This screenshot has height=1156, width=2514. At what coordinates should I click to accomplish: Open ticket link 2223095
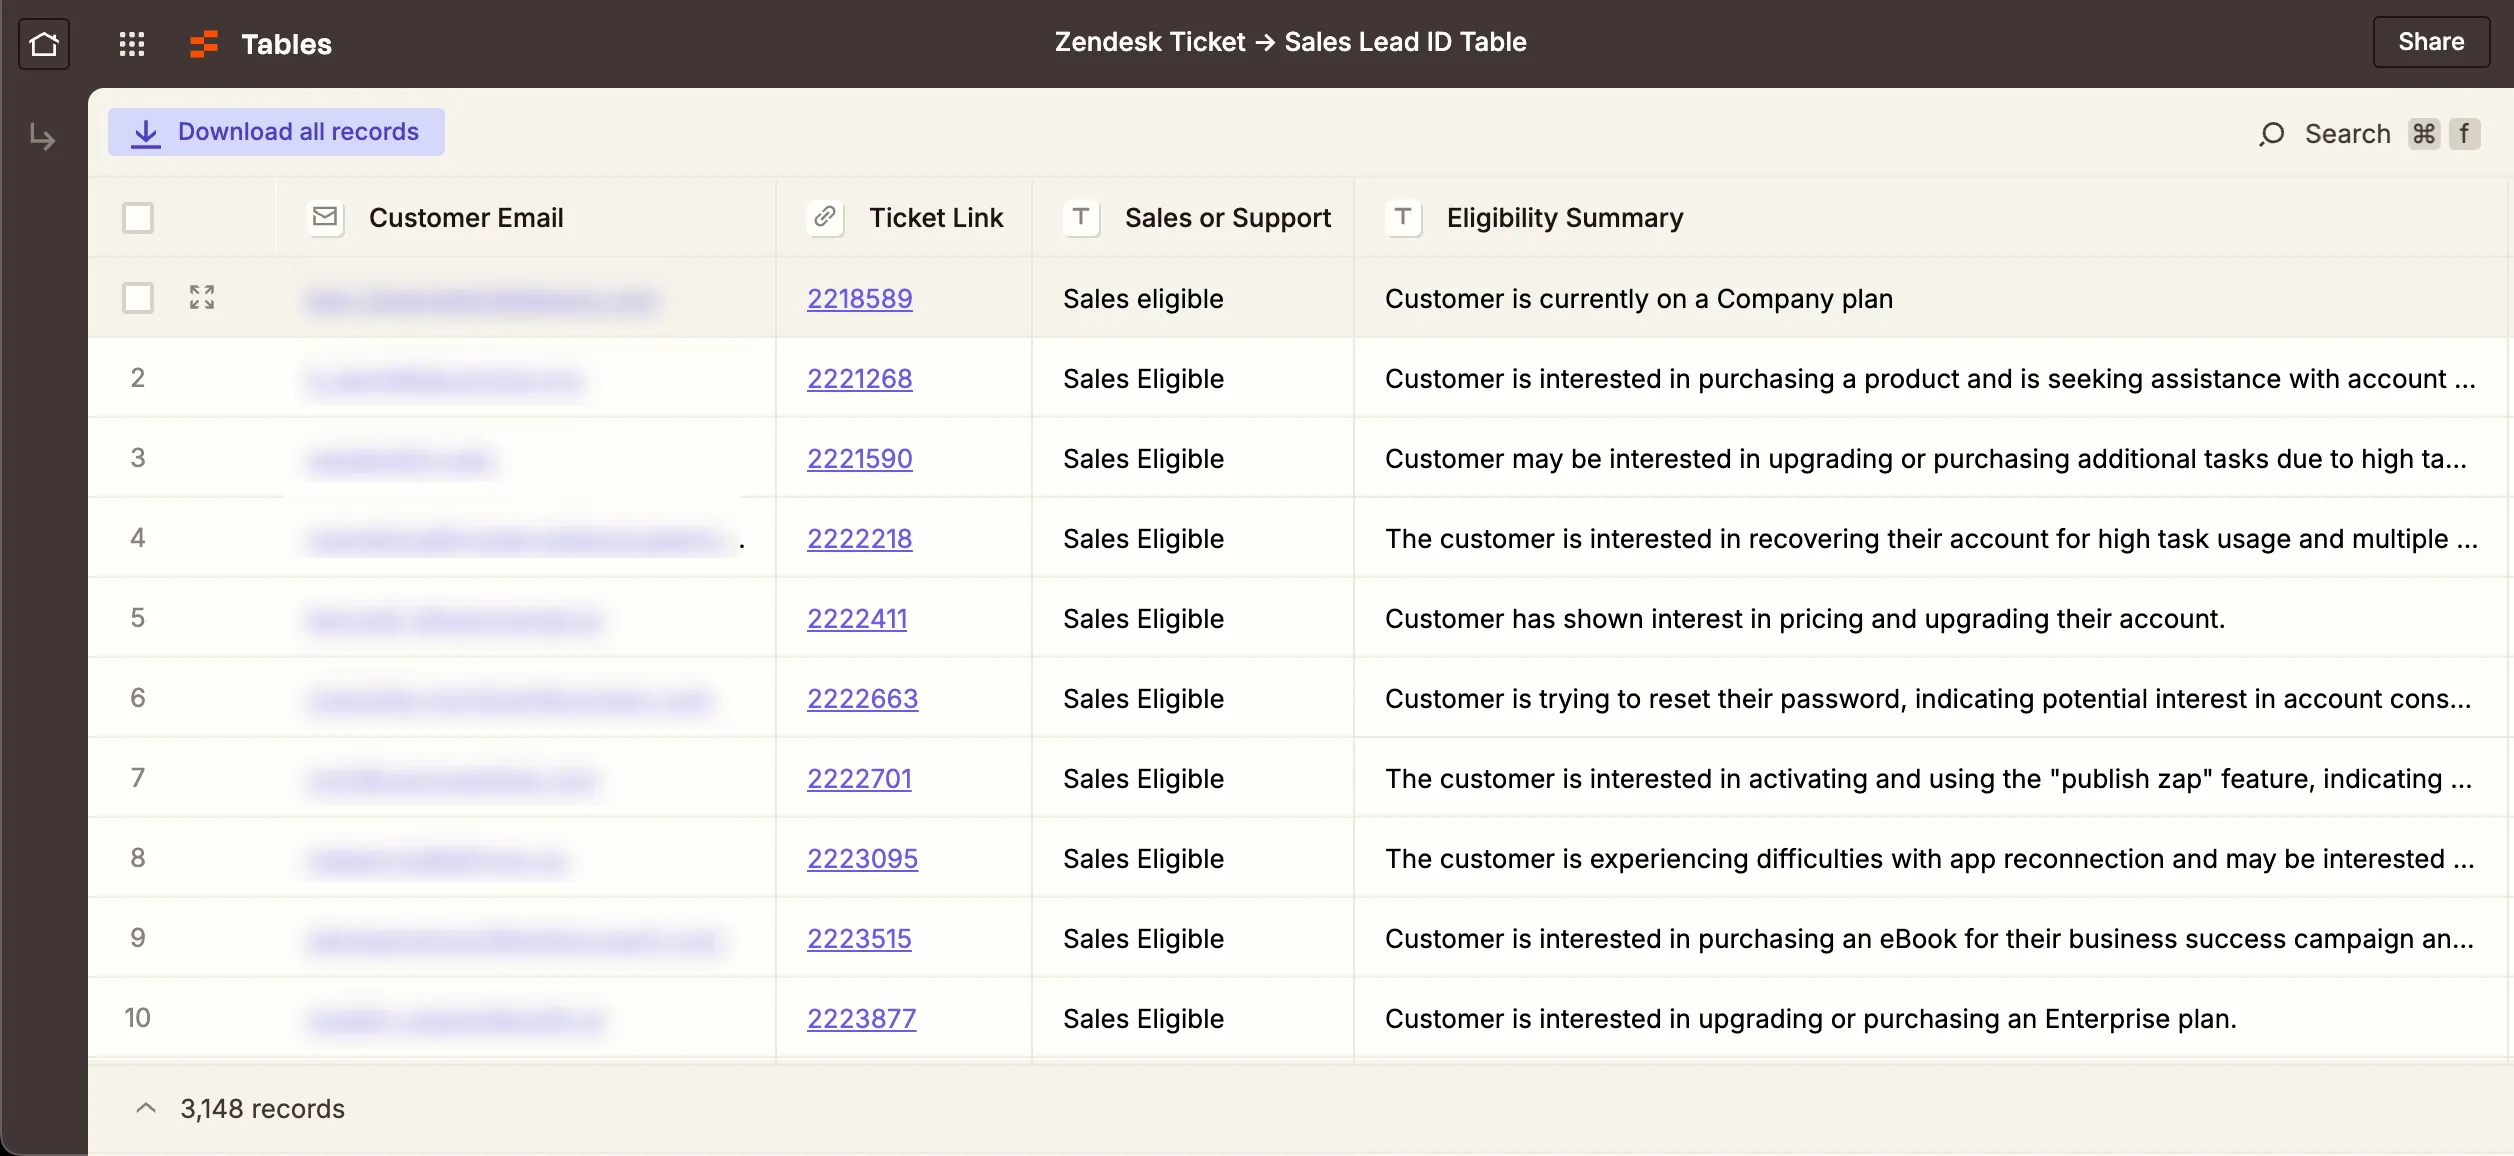point(863,858)
